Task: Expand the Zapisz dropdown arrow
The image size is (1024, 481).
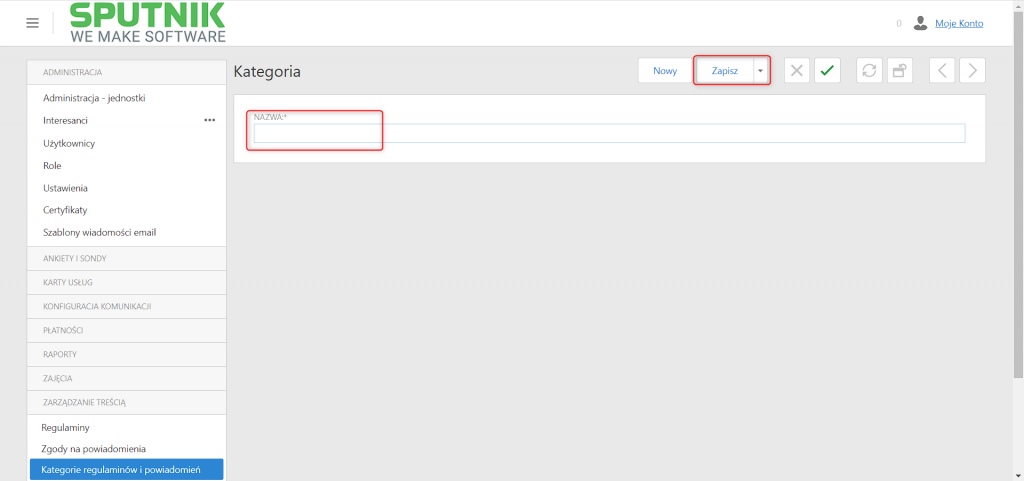Action: pos(761,70)
